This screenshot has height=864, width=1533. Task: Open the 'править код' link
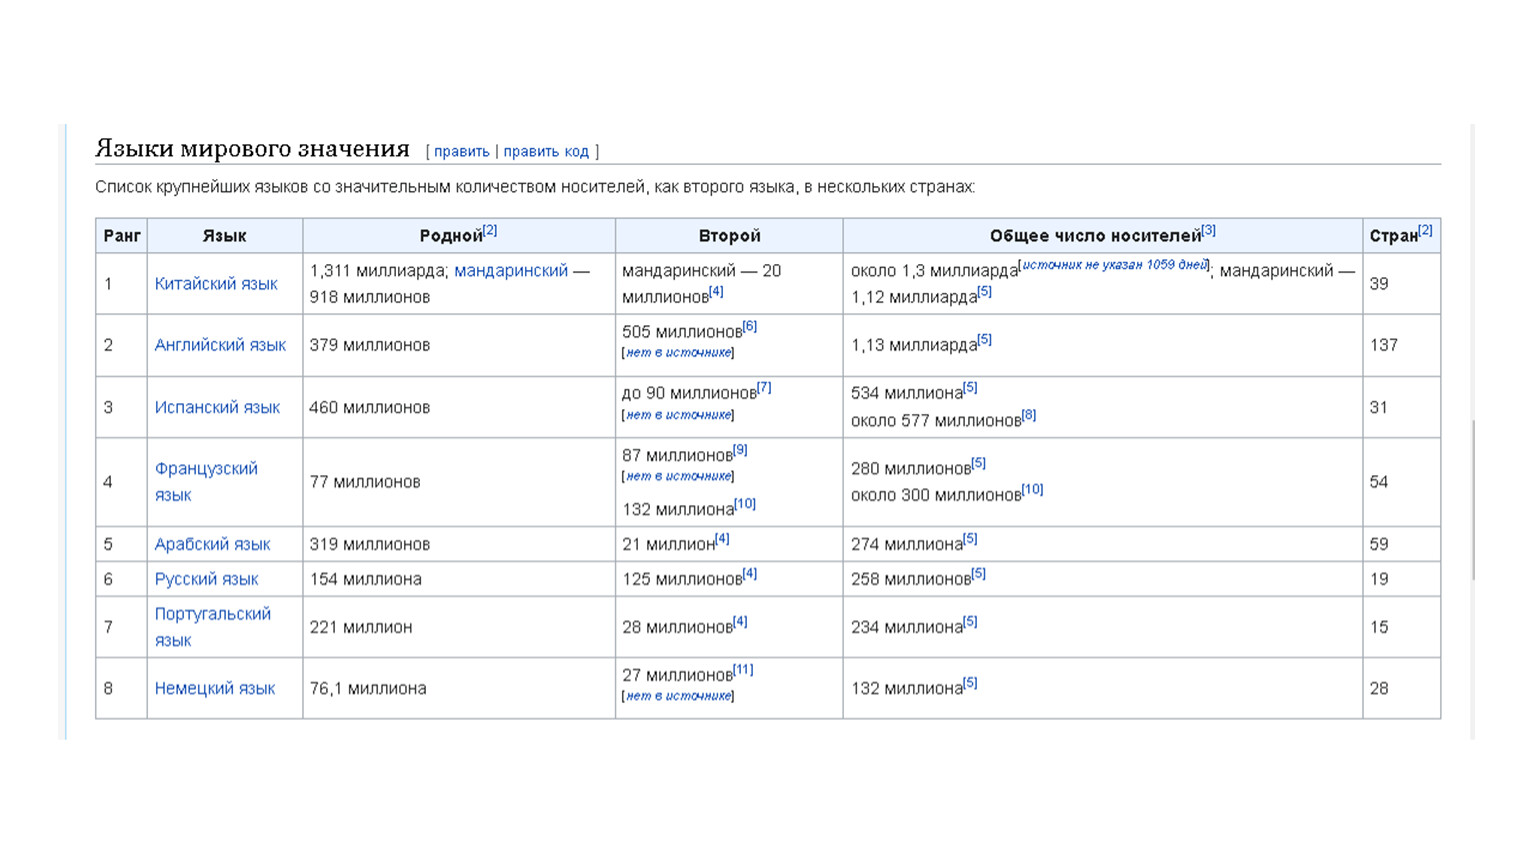pyautogui.click(x=546, y=151)
